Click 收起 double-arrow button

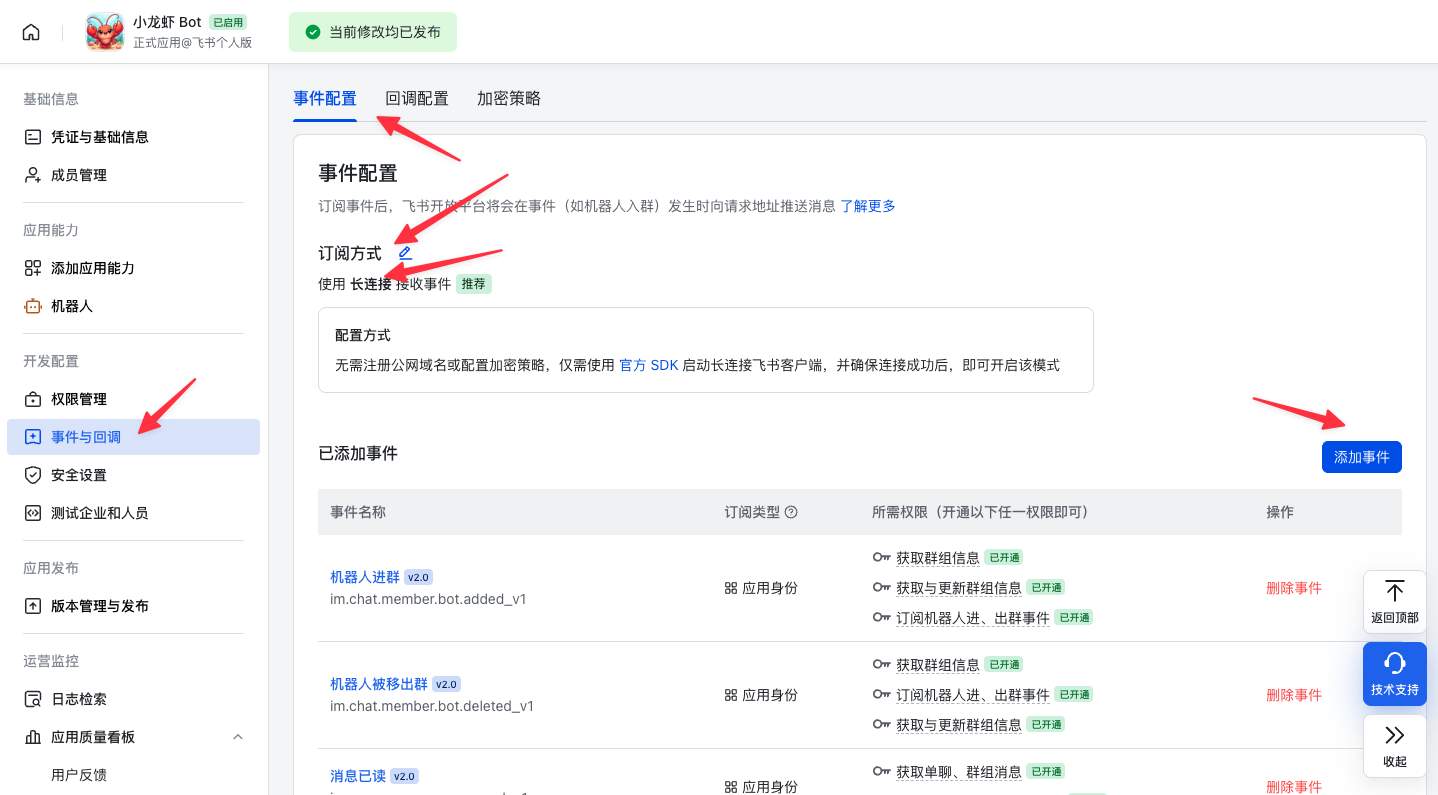pos(1395,746)
